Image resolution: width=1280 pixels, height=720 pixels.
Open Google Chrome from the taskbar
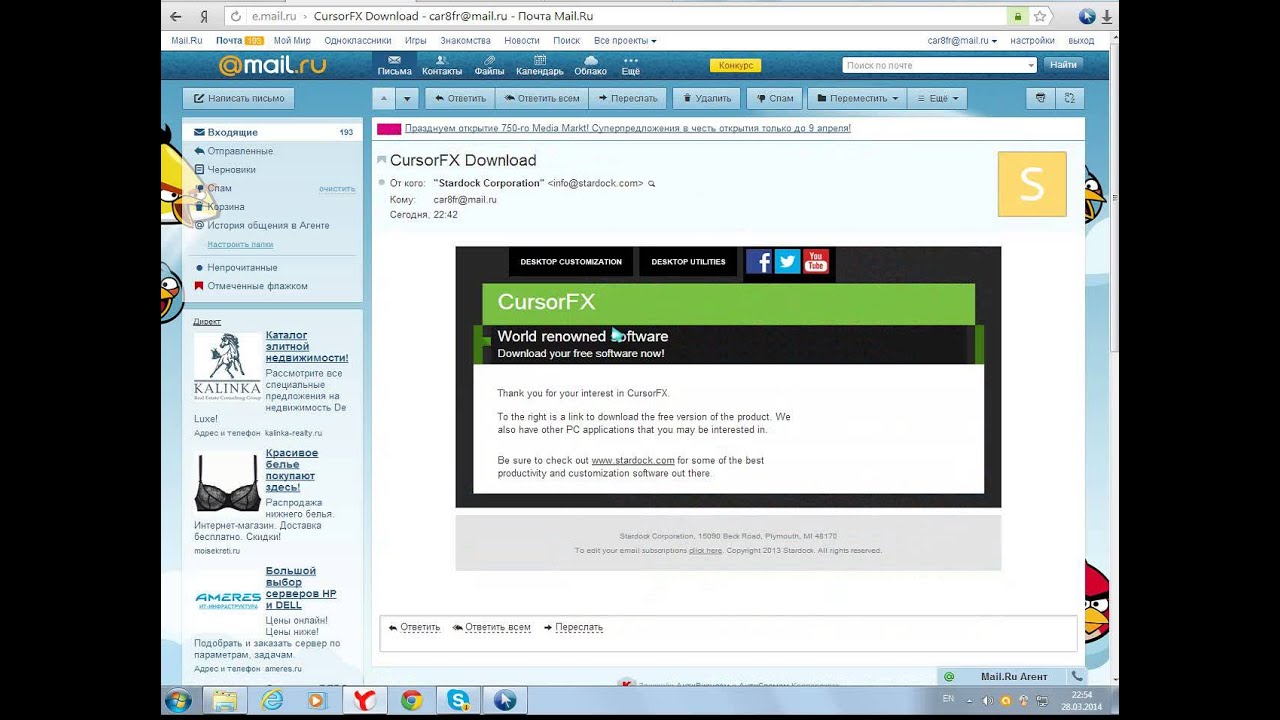pos(411,701)
